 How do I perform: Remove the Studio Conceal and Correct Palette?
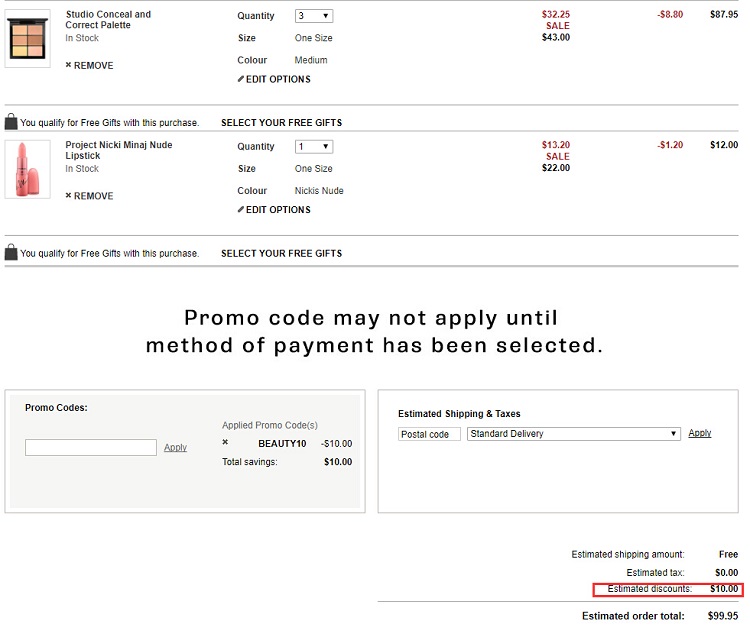90,66
